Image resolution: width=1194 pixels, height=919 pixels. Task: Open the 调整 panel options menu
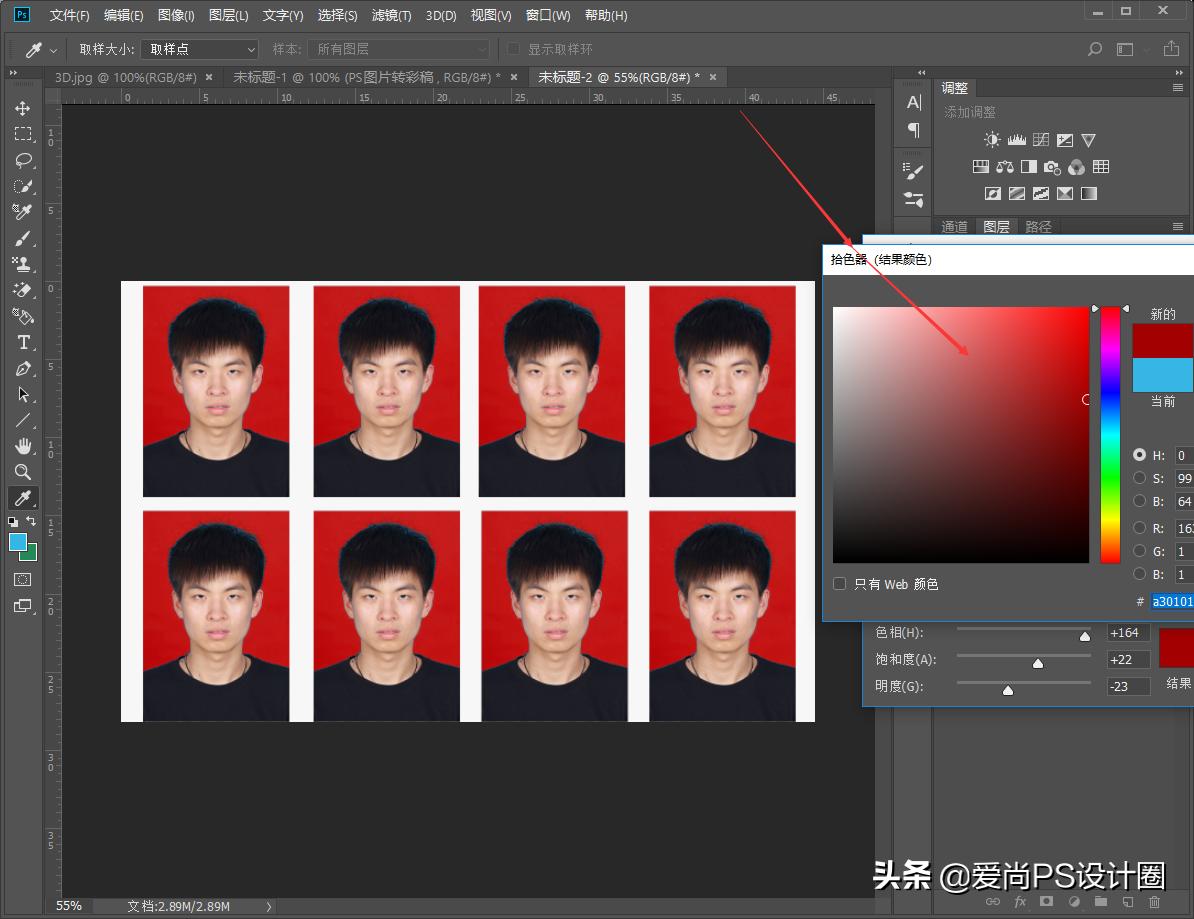[x=1178, y=88]
